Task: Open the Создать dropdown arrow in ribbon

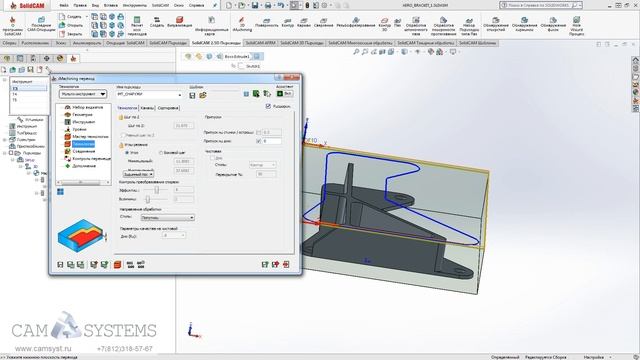Action: click(x=86, y=17)
